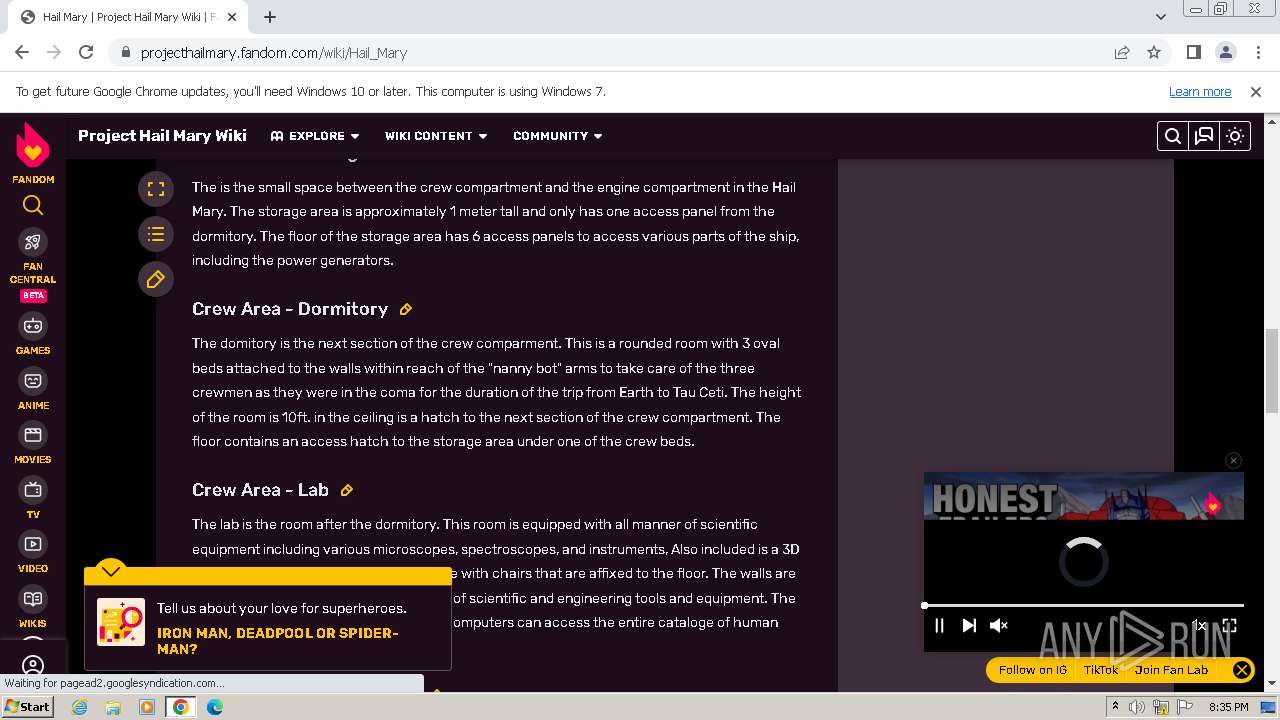Image resolution: width=1280 pixels, height=720 pixels.
Task: Open search in the Fandom sidebar
Action: coord(33,205)
